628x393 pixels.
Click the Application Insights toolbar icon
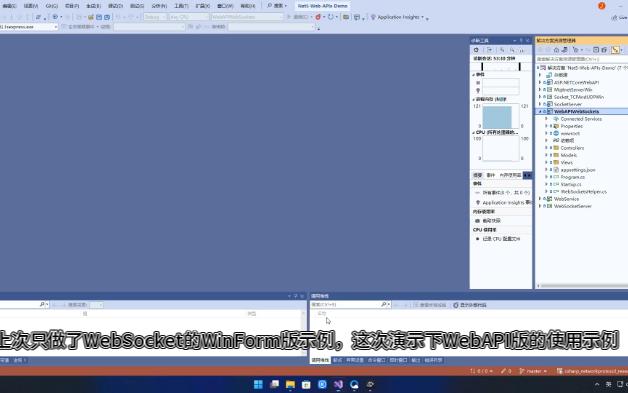pyautogui.click(x=373, y=17)
